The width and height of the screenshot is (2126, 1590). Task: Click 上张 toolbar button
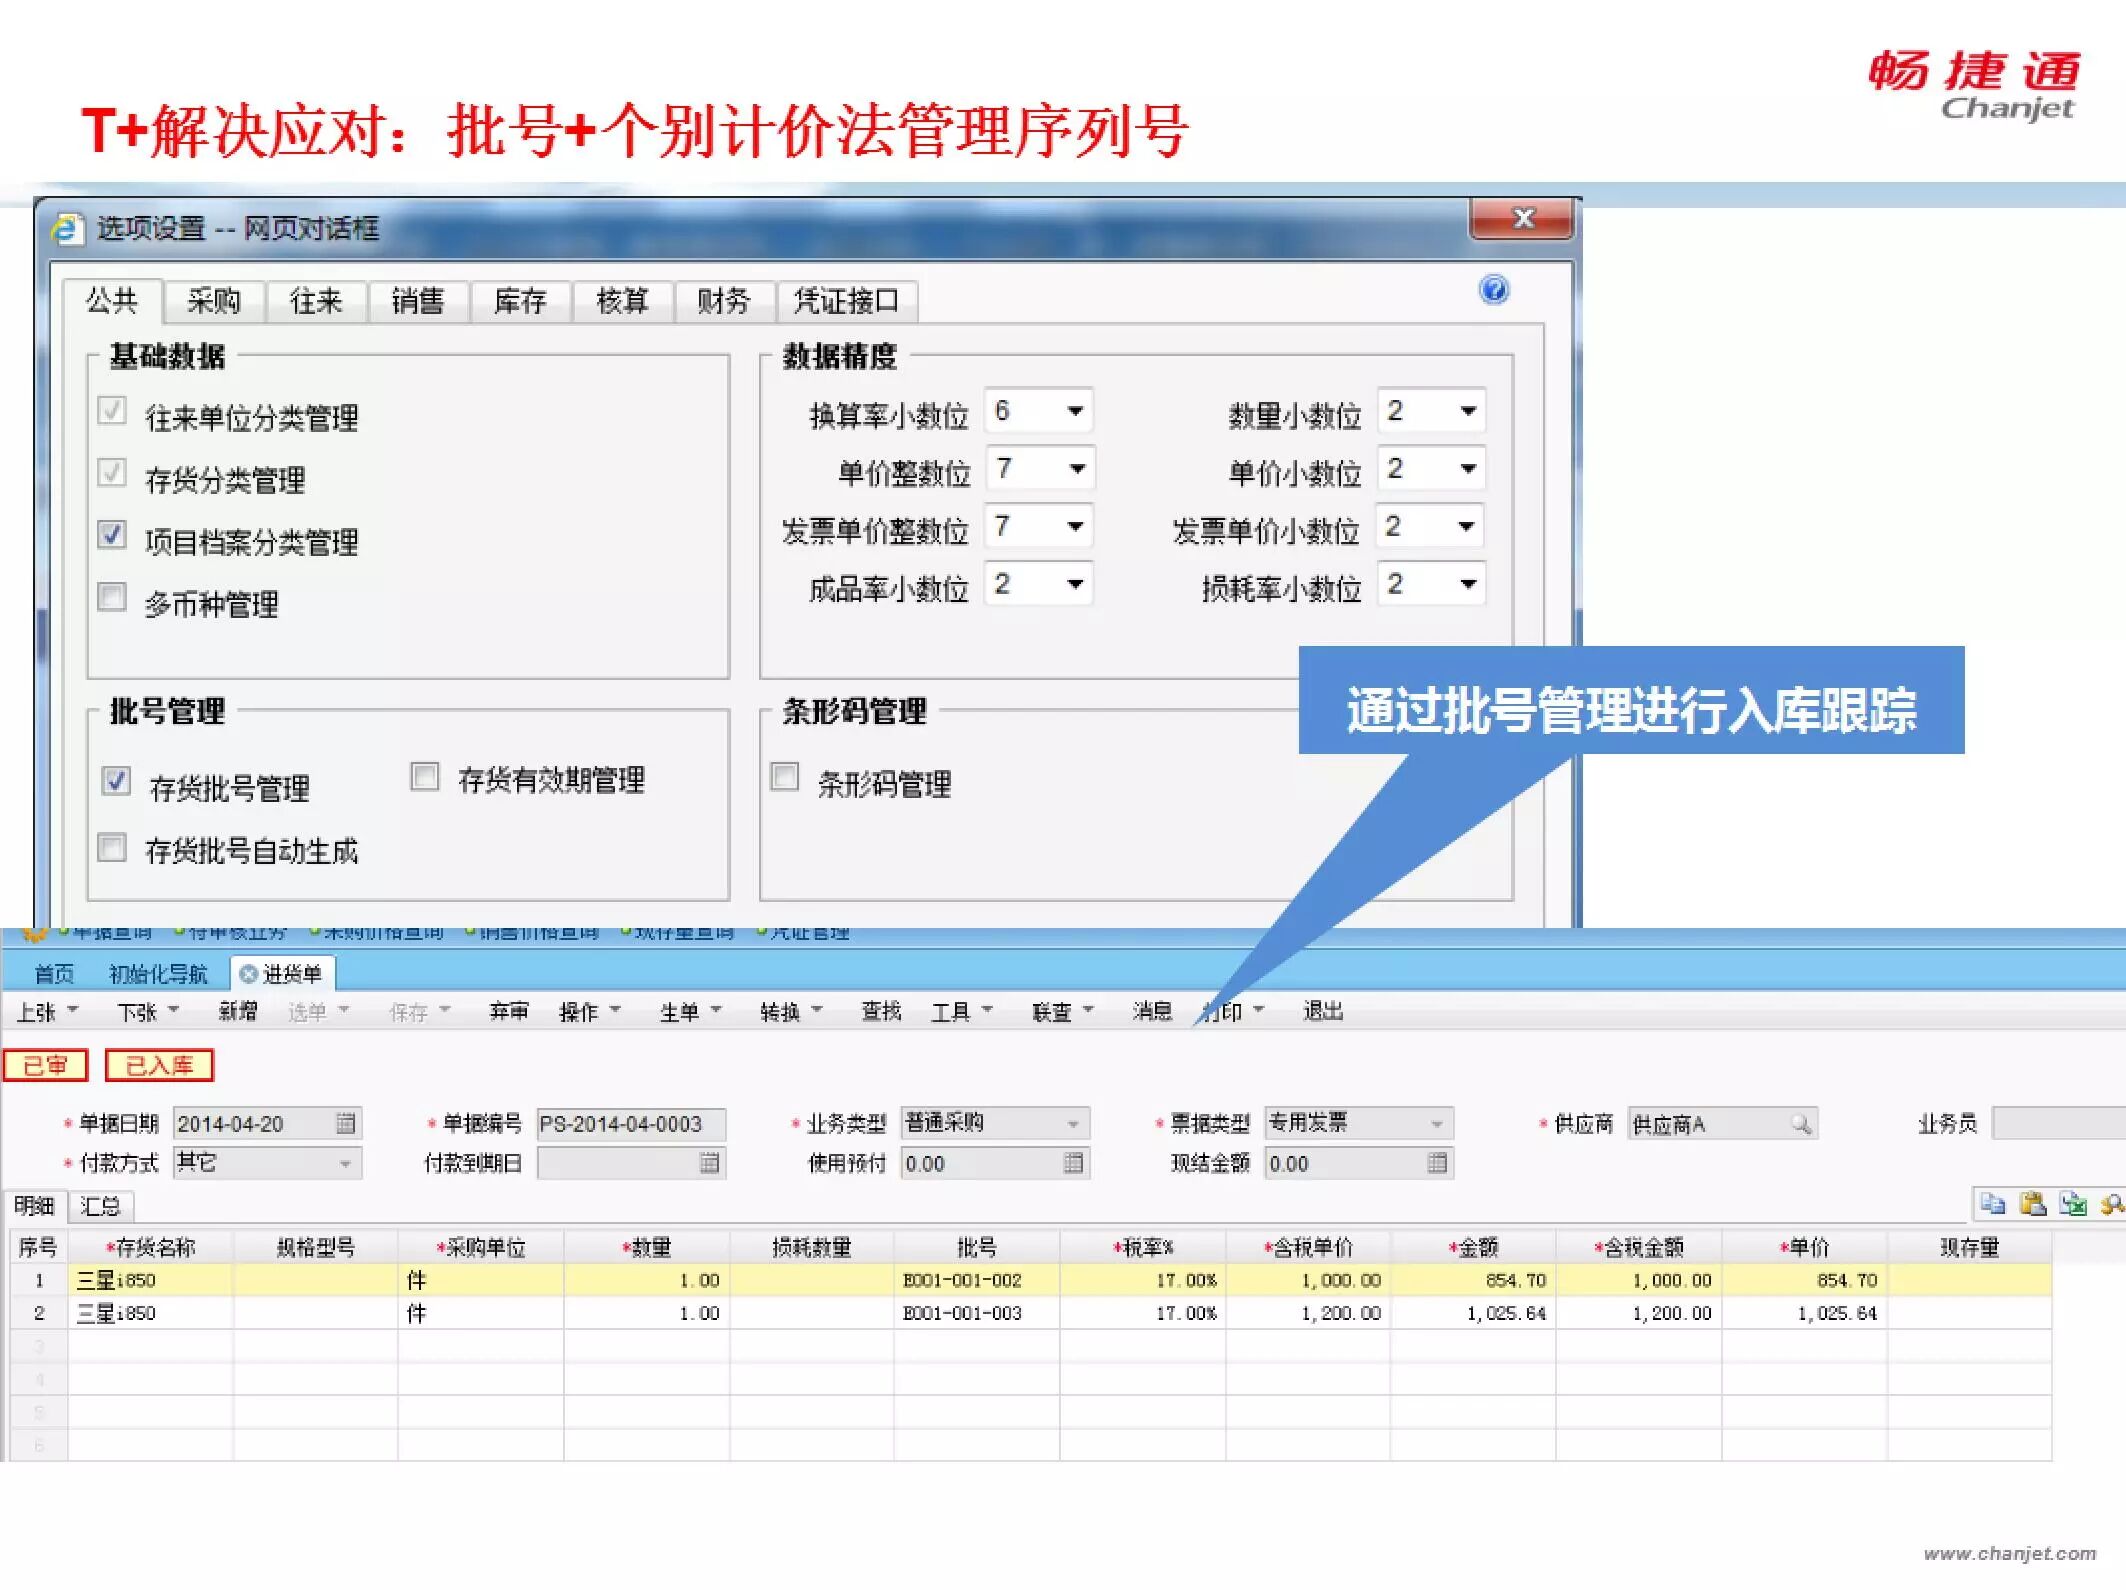pyautogui.click(x=46, y=1012)
